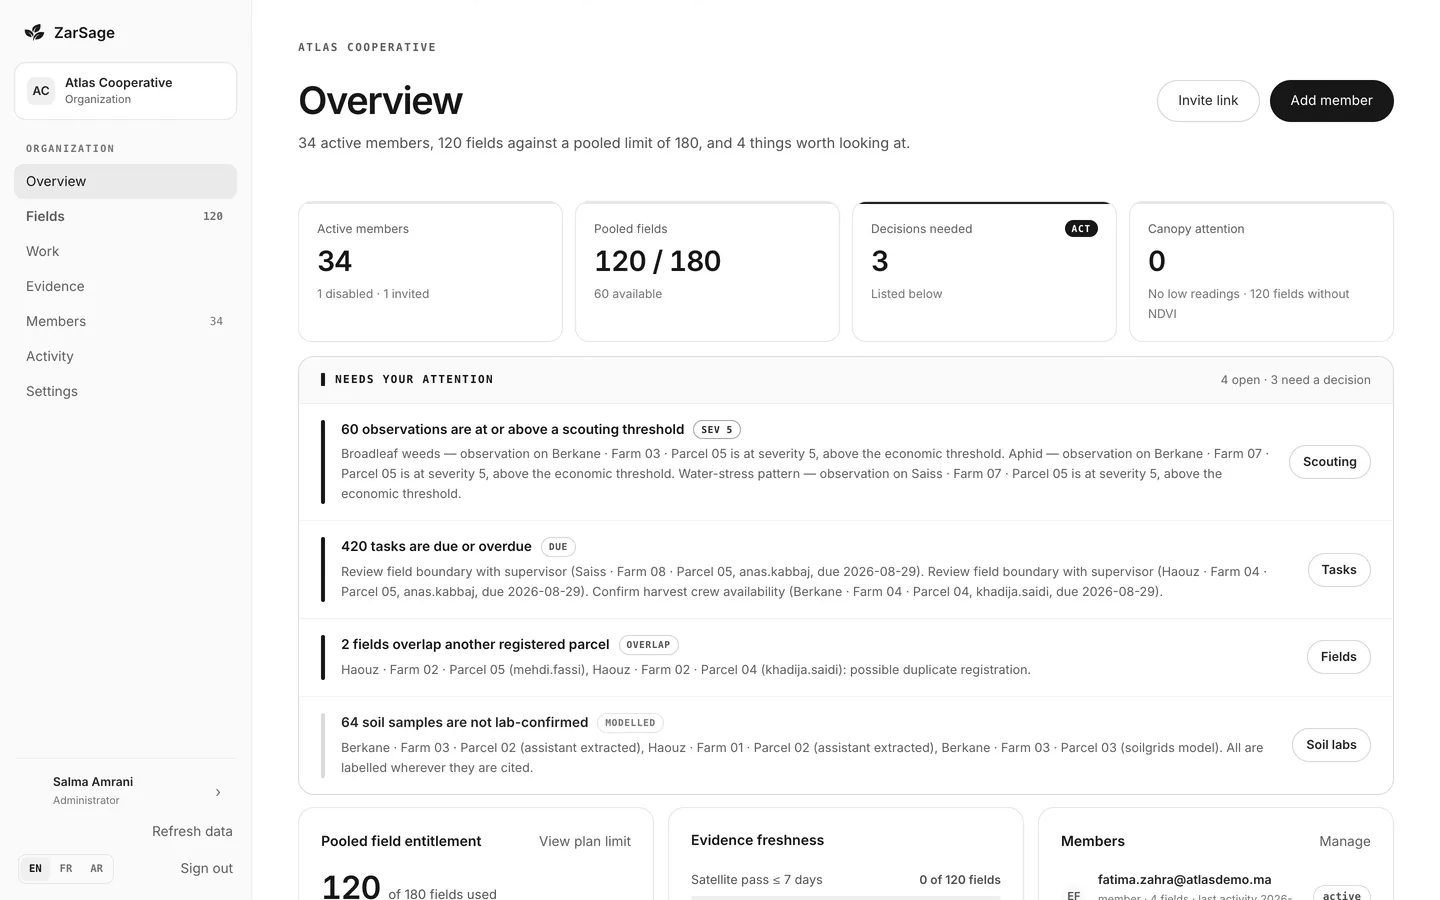Screen dimensions: 1440x900
Task: Click the Refresh data link
Action: coord(192,831)
